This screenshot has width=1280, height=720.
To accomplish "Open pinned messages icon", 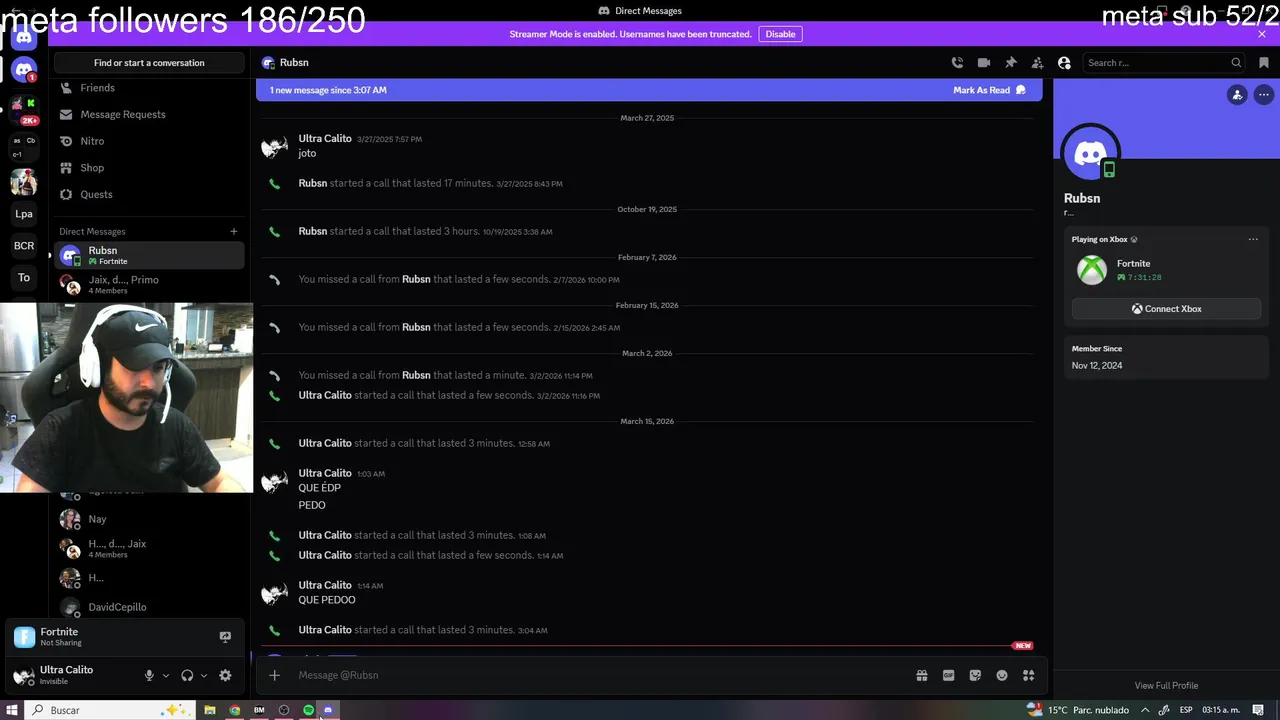I will point(1011,63).
